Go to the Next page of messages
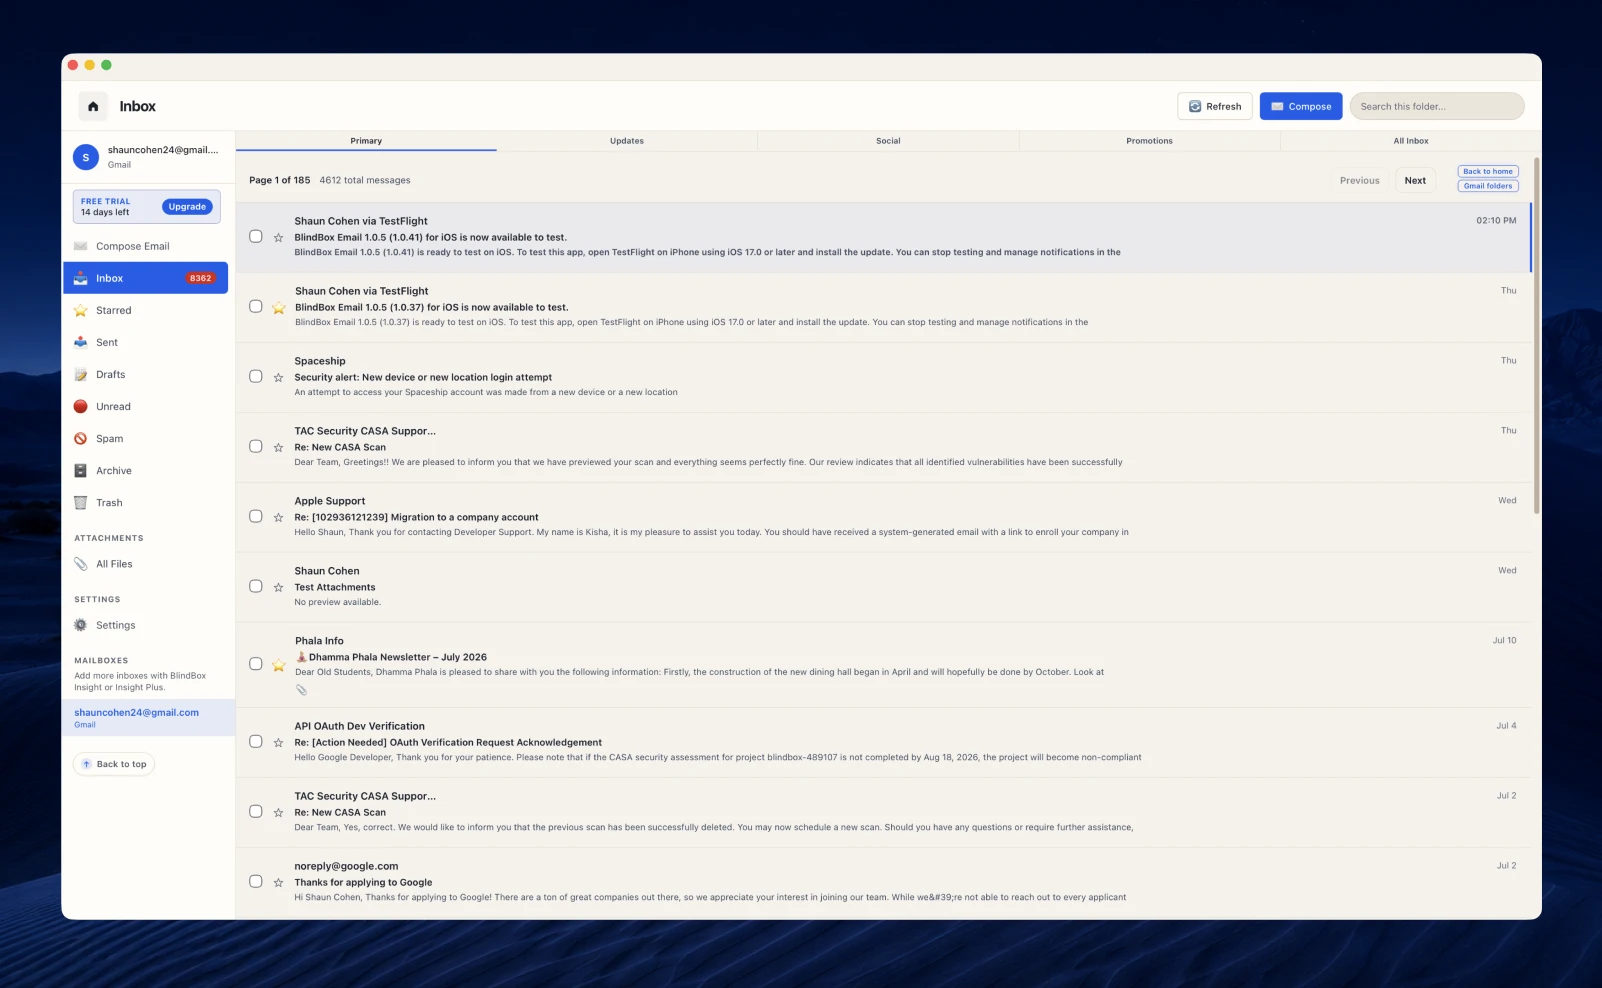 click(x=1415, y=180)
